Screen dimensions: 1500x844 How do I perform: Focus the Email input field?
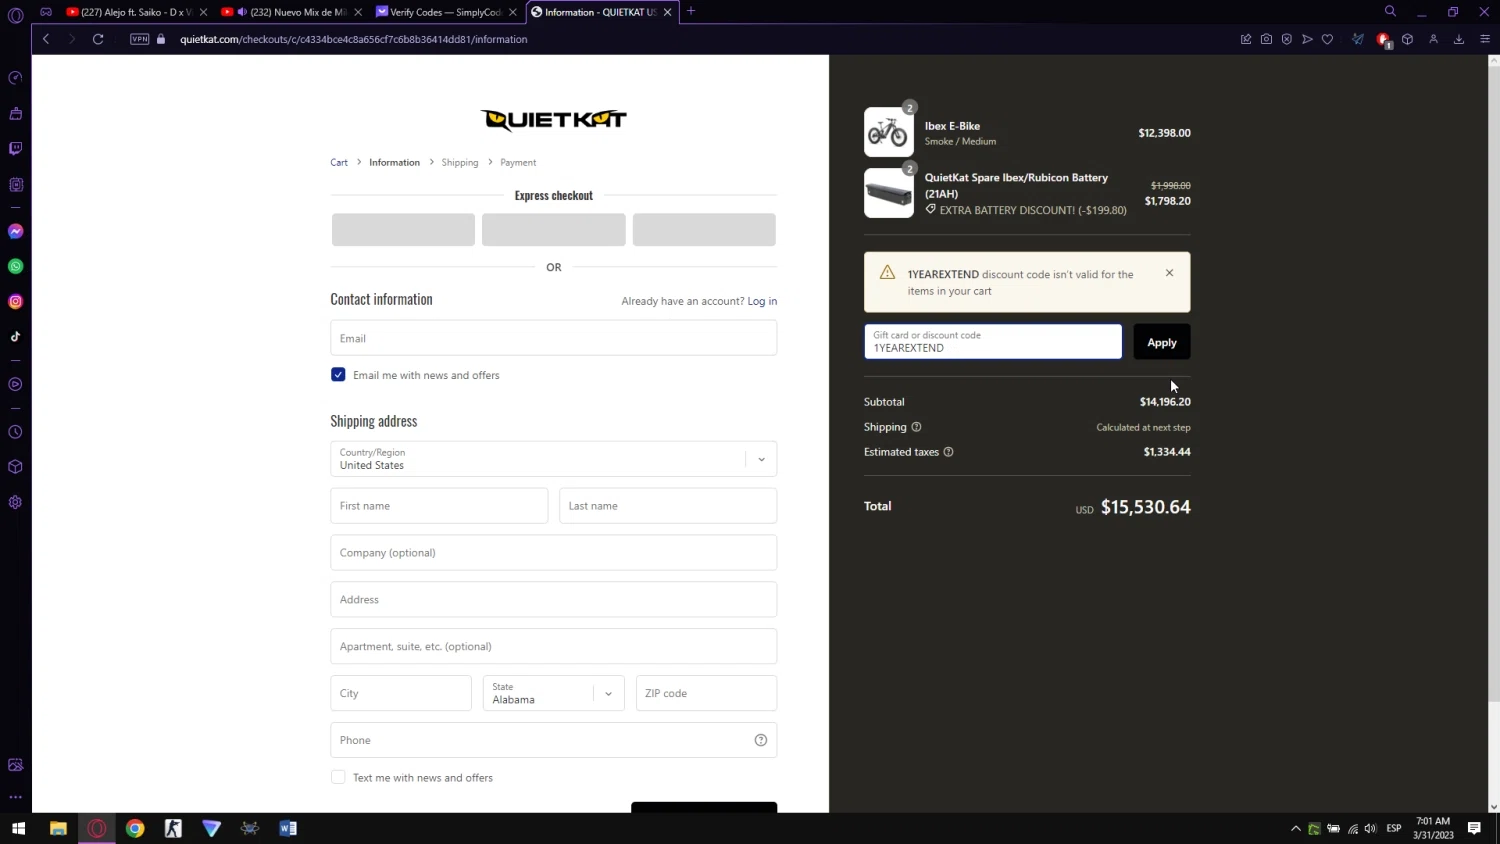pyautogui.click(x=553, y=338)
